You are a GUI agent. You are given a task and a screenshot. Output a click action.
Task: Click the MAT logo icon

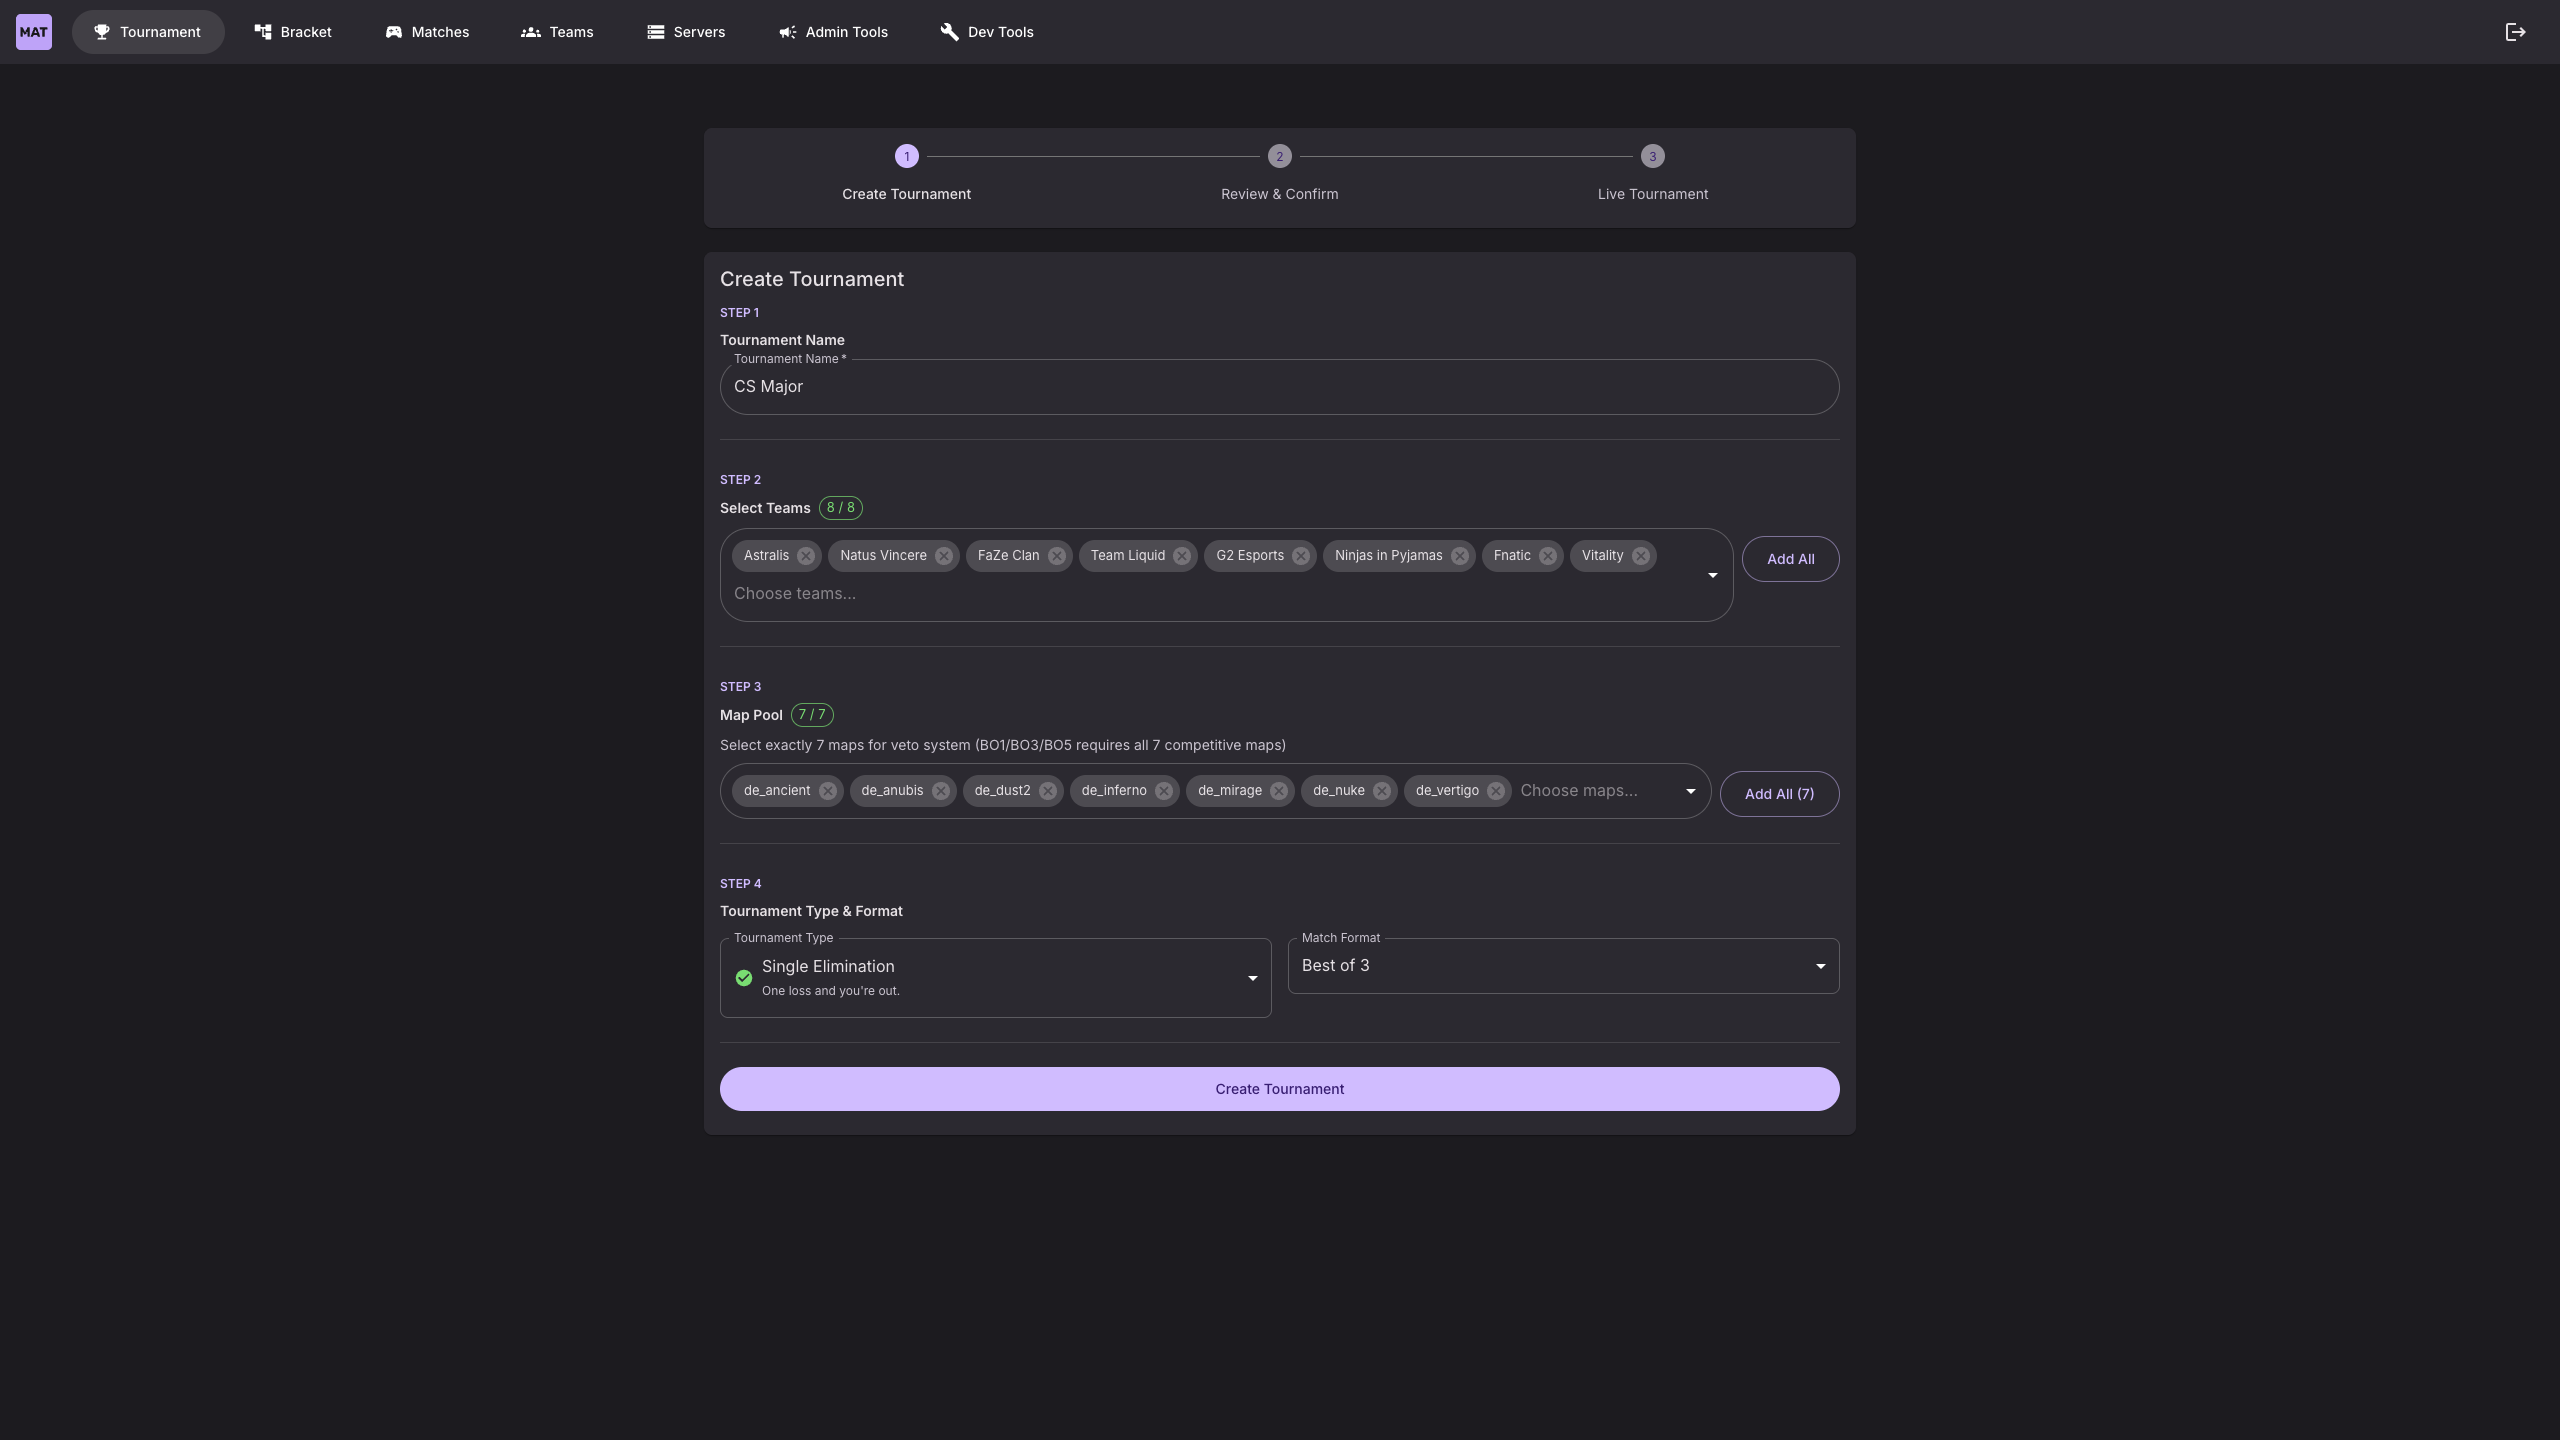tap(34, 32)
